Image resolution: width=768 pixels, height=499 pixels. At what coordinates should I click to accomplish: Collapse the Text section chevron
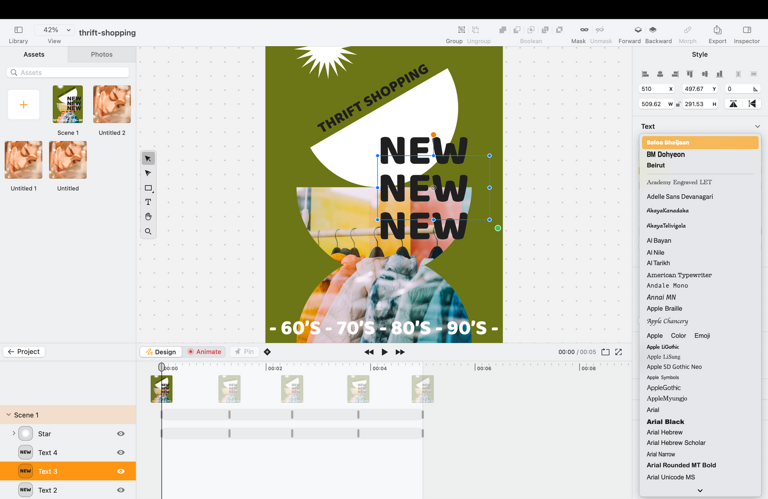(757, 126)
